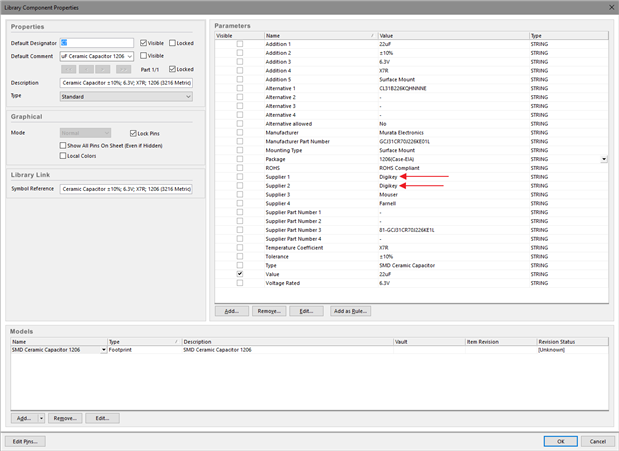The width and height of the screenshot is (619, 451).
Task: Click the previous part arrow button
Action: [x=87, y=69]
